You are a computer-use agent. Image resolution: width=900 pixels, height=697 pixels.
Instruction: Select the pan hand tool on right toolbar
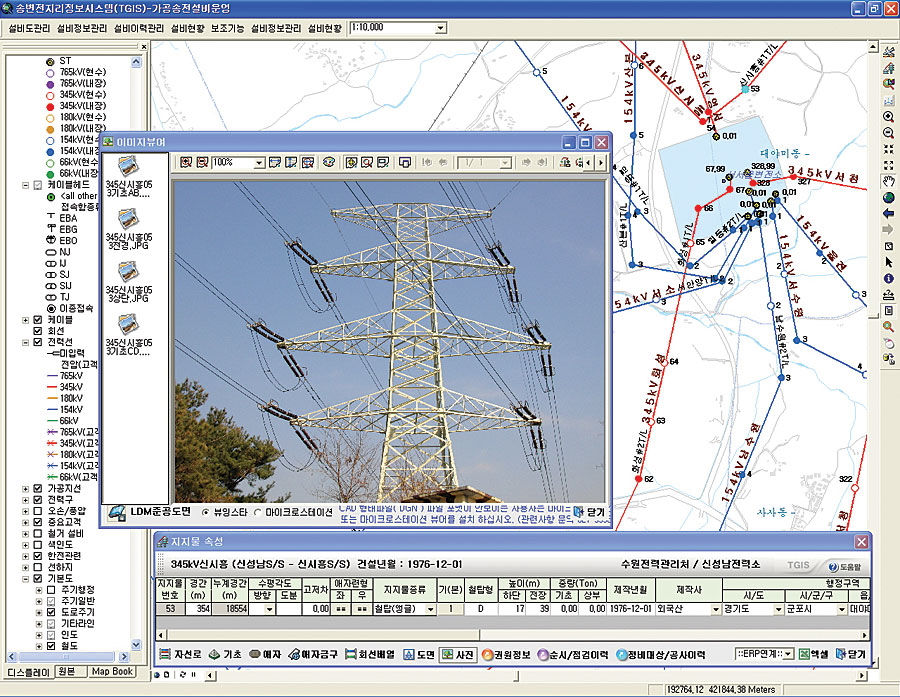point(888,181)
